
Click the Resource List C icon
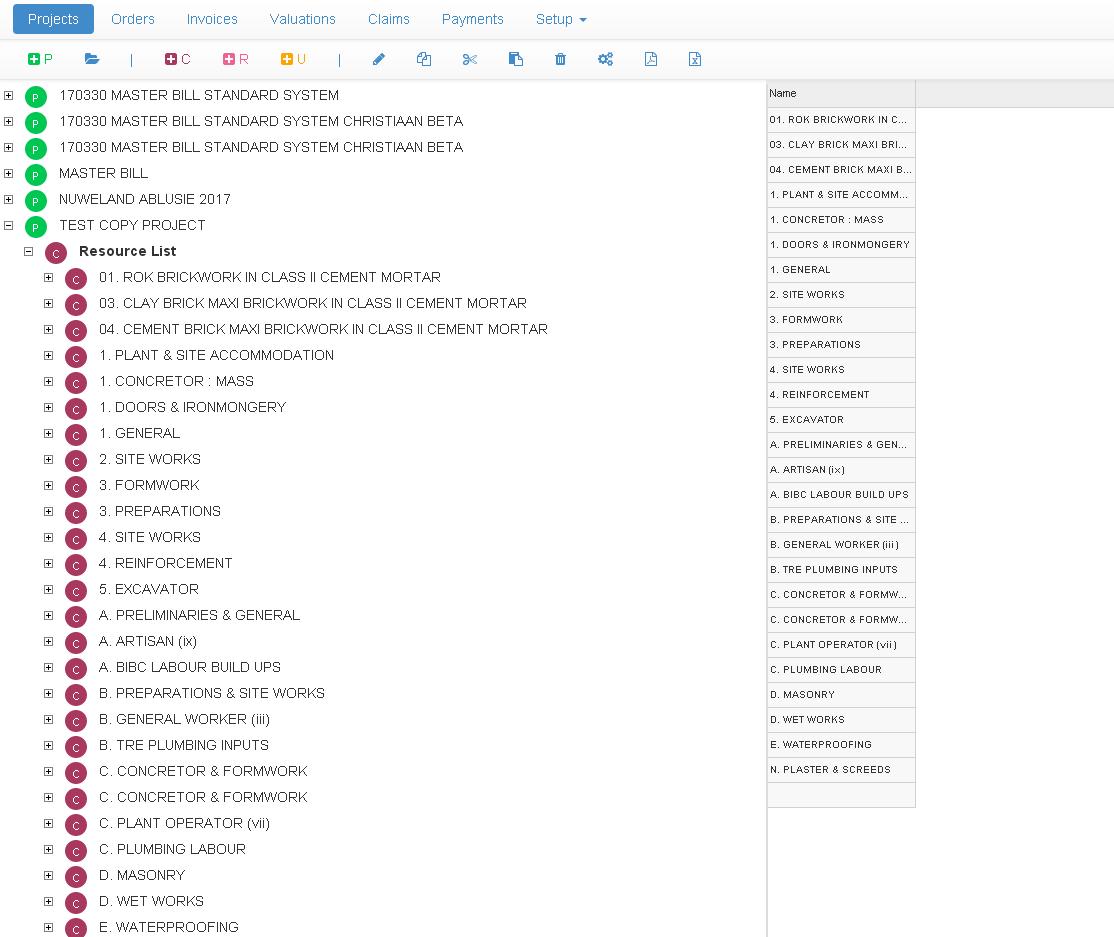55,253
